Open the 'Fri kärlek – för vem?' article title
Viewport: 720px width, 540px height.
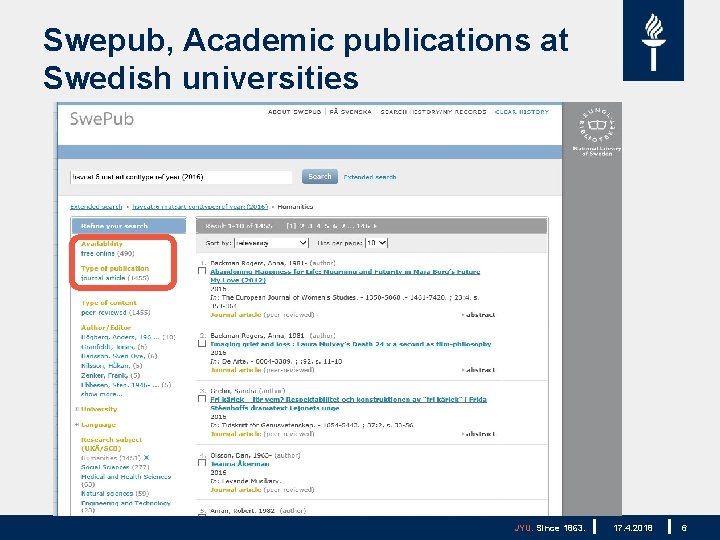(348, 404)
